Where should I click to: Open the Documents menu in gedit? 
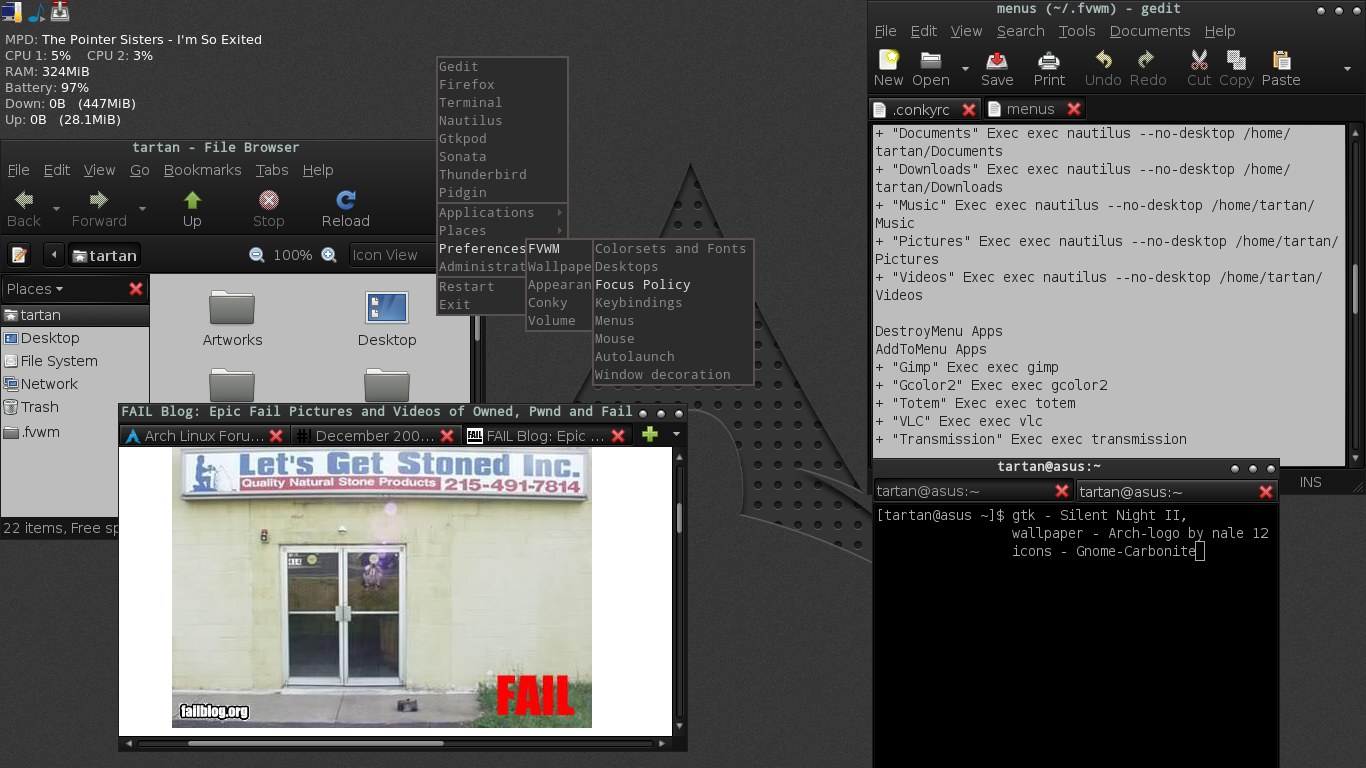point(1150,31)
